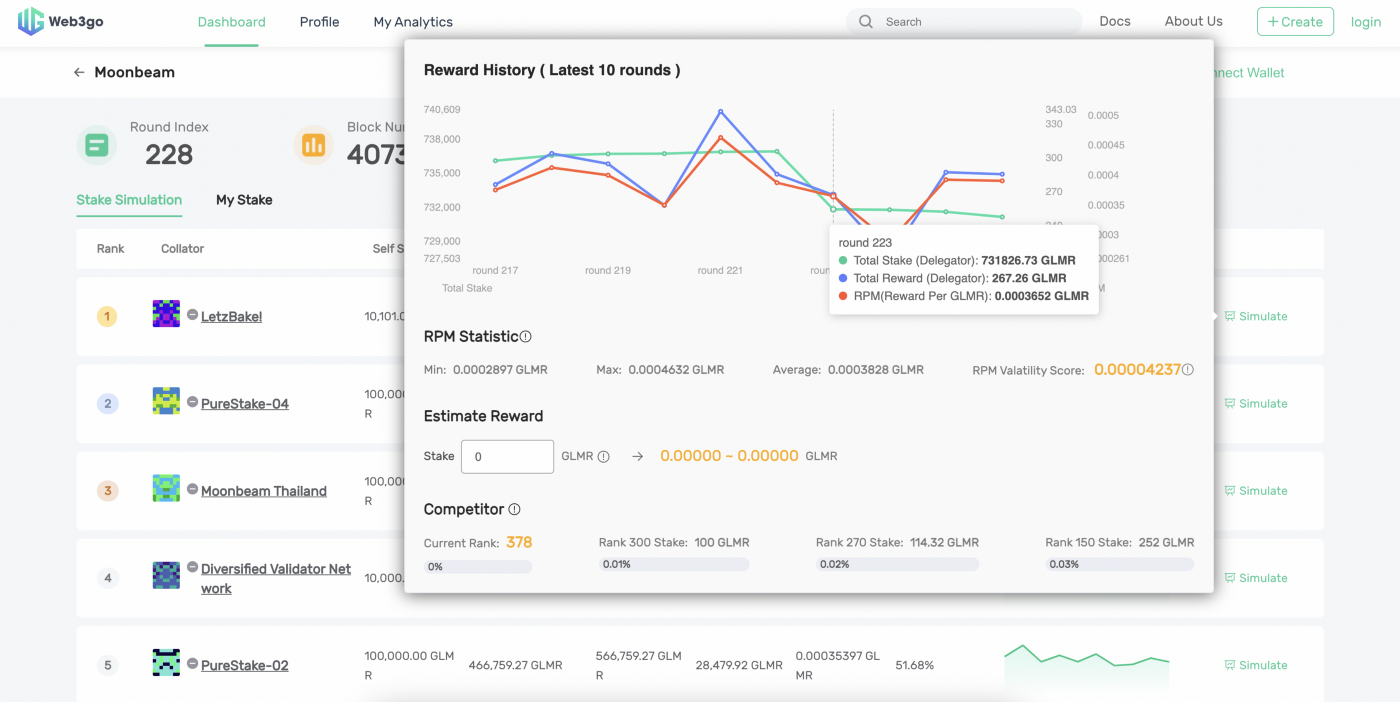This screenshot has height=702, width=1400.
Task: Simulate staking for Diversified Validator Network
Action: click(1256, 578)
